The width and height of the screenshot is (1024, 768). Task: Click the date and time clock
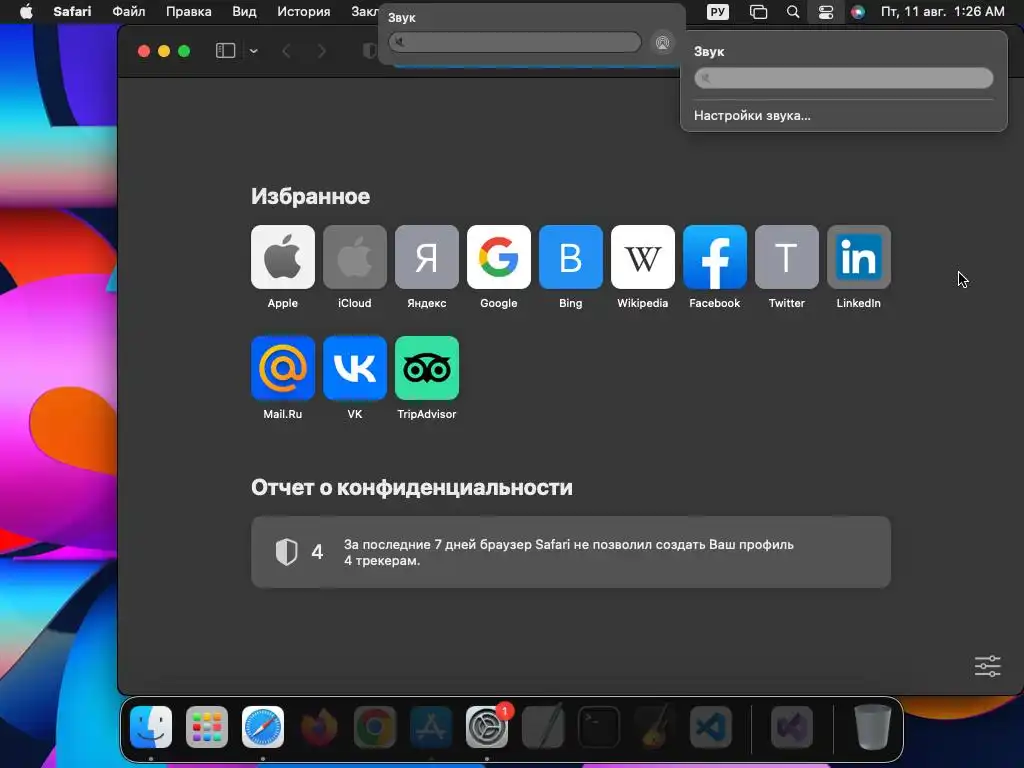[942, 12]
